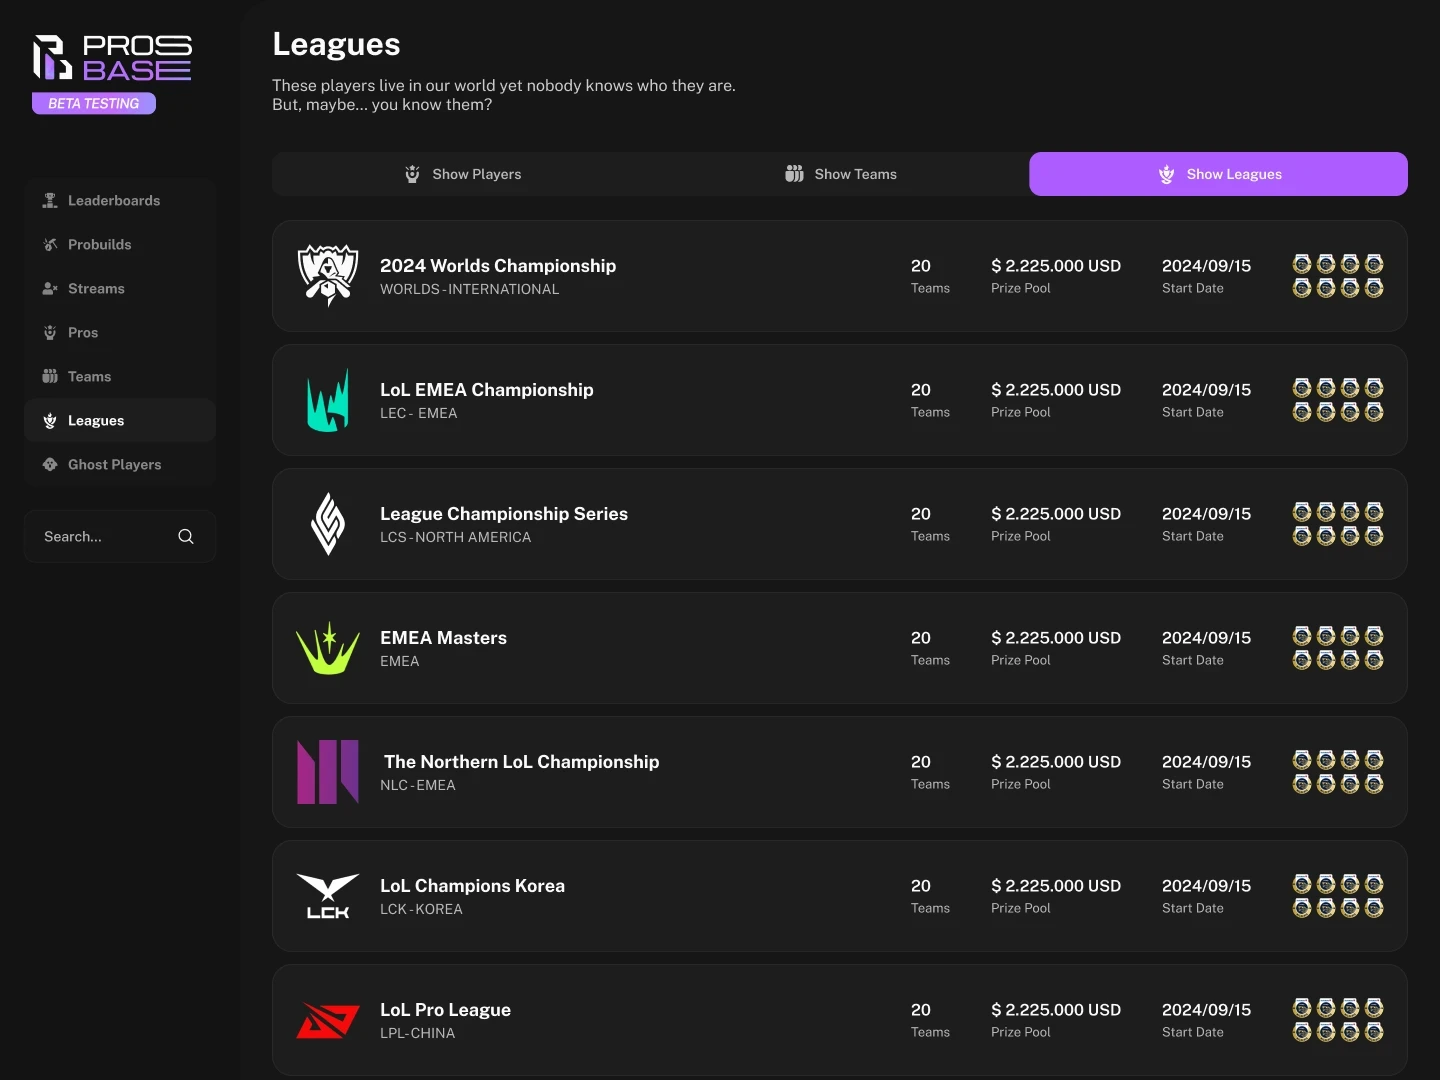Open the 2024 Worlds Championship league
This screenshot has width=1440, height=1080.
pyautogui.click(x=840, y=276)
